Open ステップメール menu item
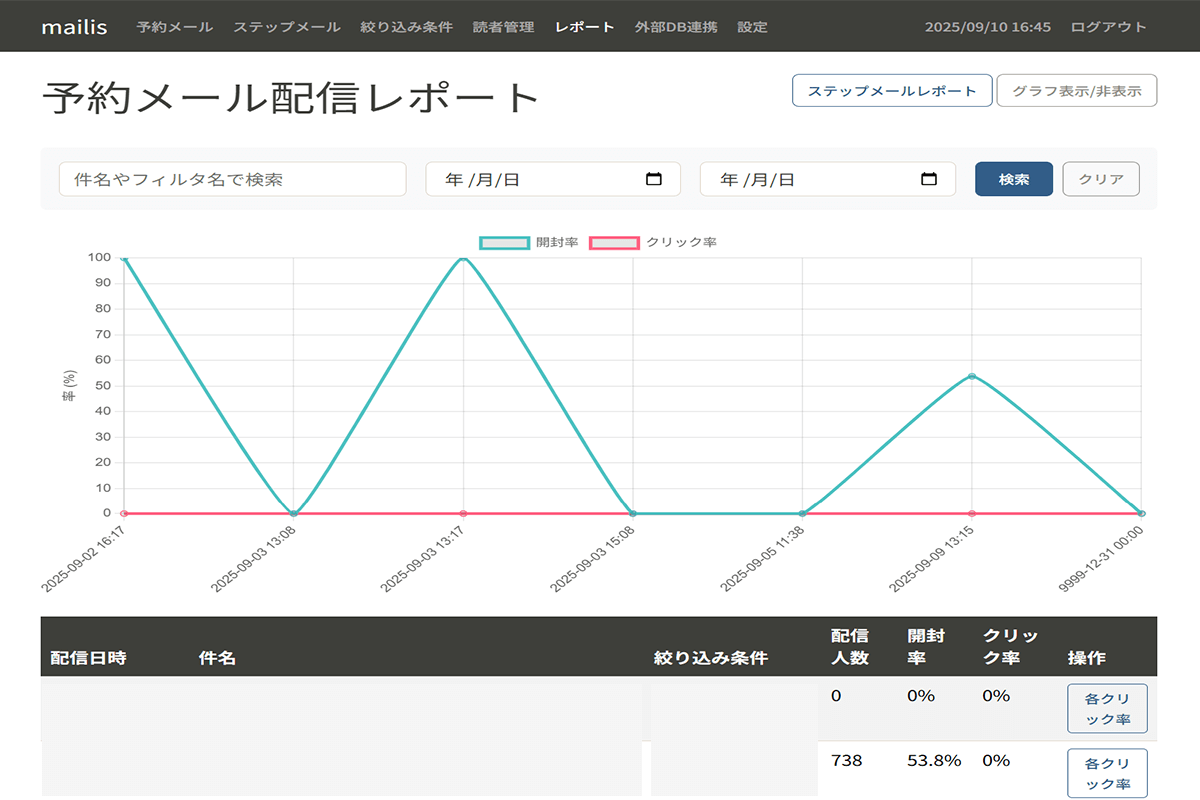 287,27
